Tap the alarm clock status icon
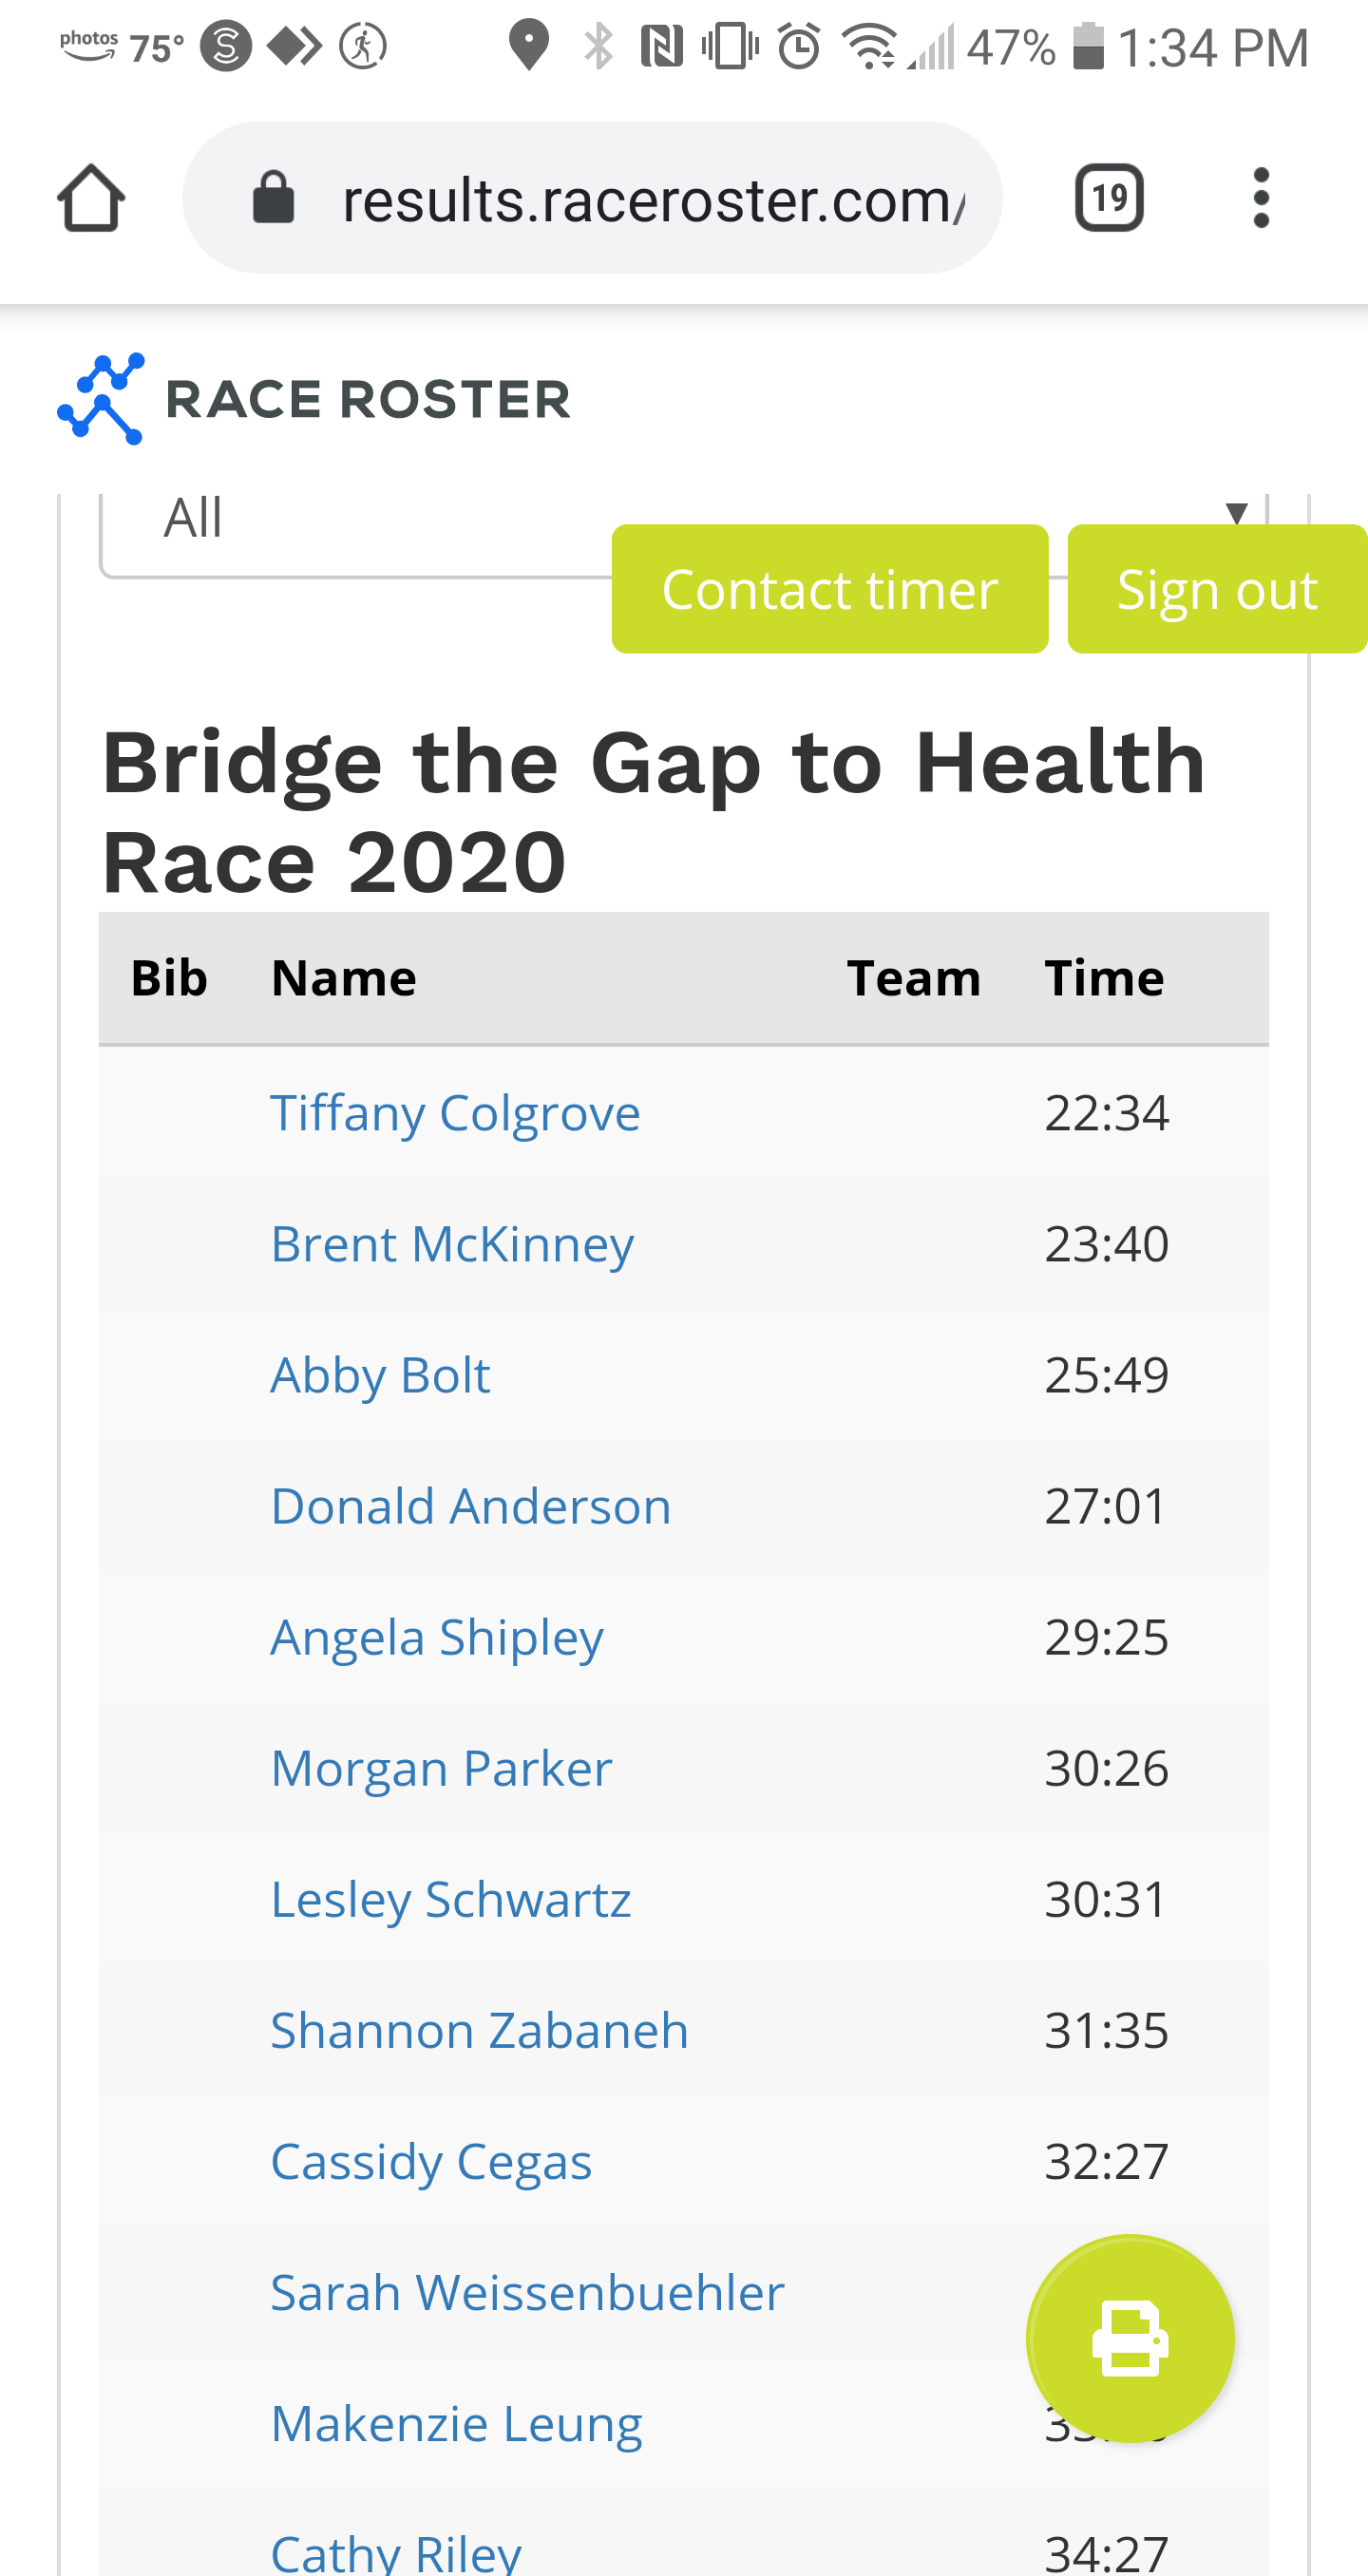The height and width of the screenshot is (2576, 1368). [x=799, y=47]
